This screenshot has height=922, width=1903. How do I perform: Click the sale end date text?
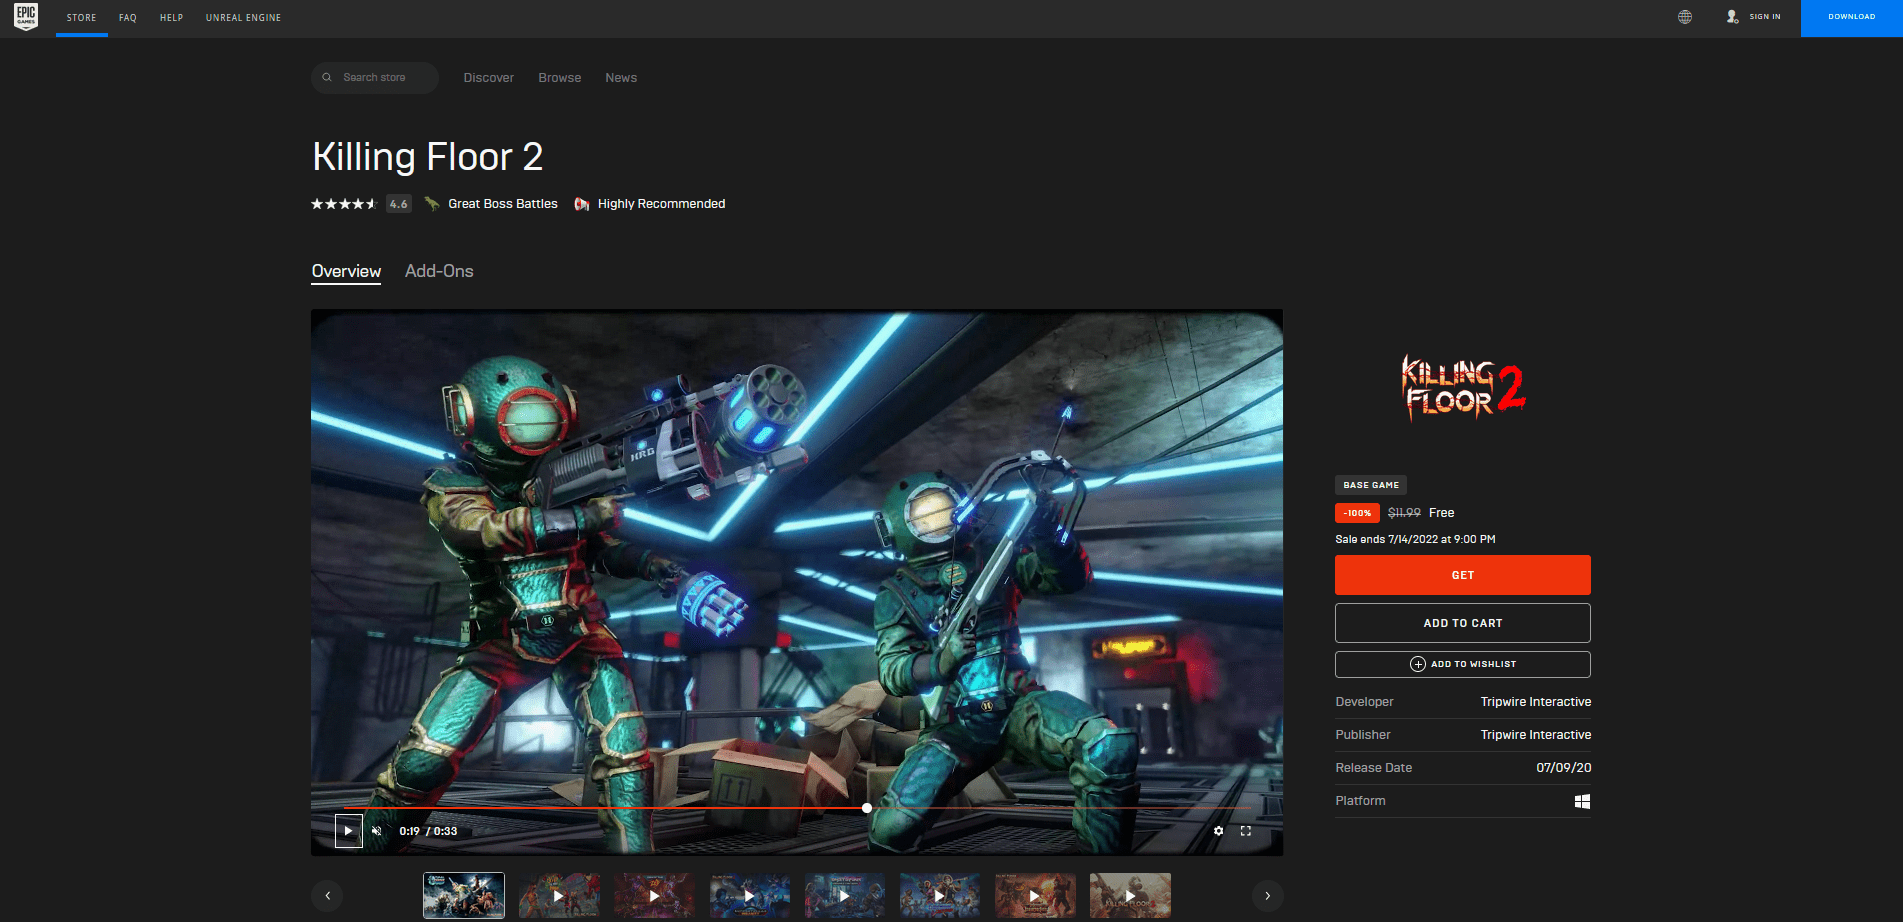(1416, 539)
